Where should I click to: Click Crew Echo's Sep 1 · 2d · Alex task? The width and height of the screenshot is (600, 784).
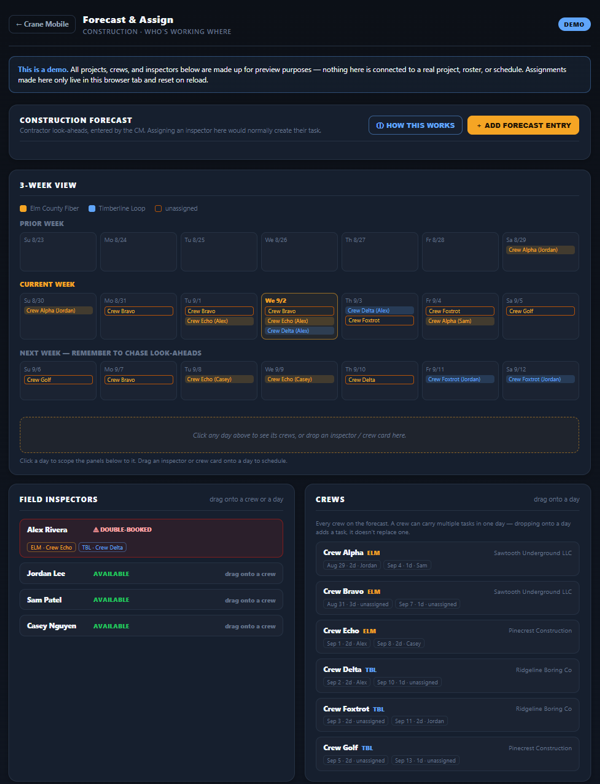tap(347, 644)
